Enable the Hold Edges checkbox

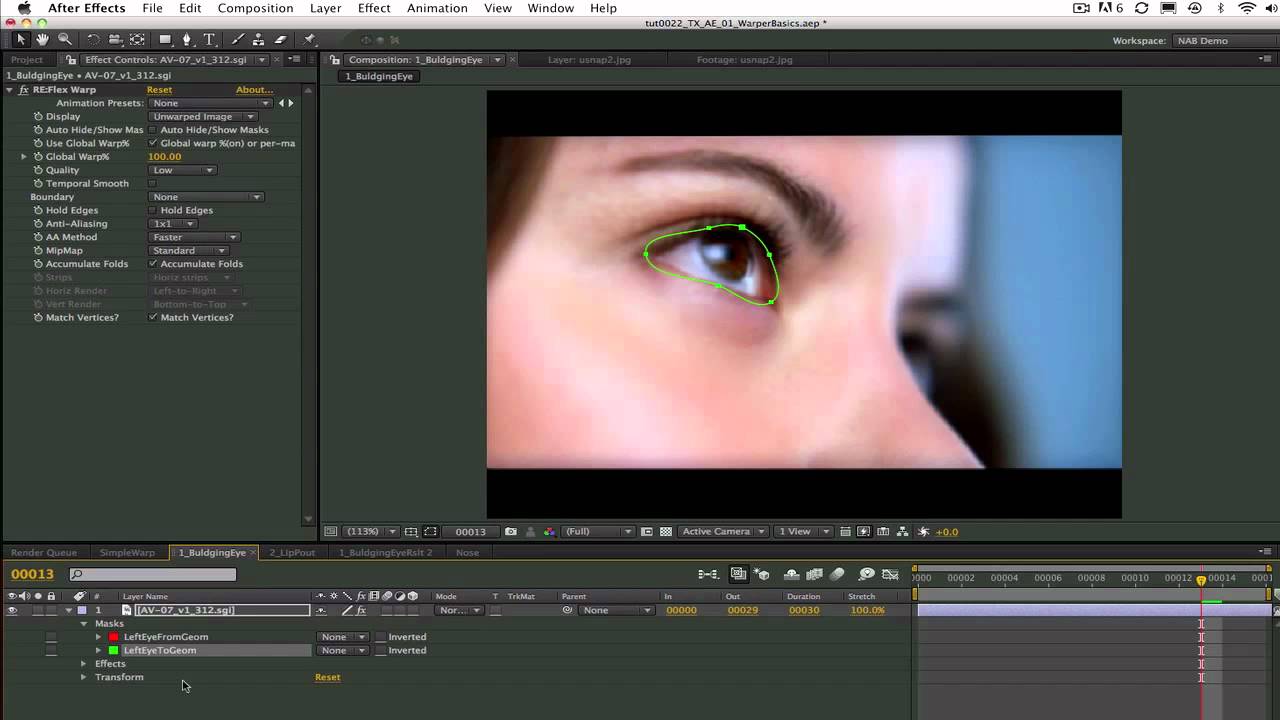click(153, 210)
